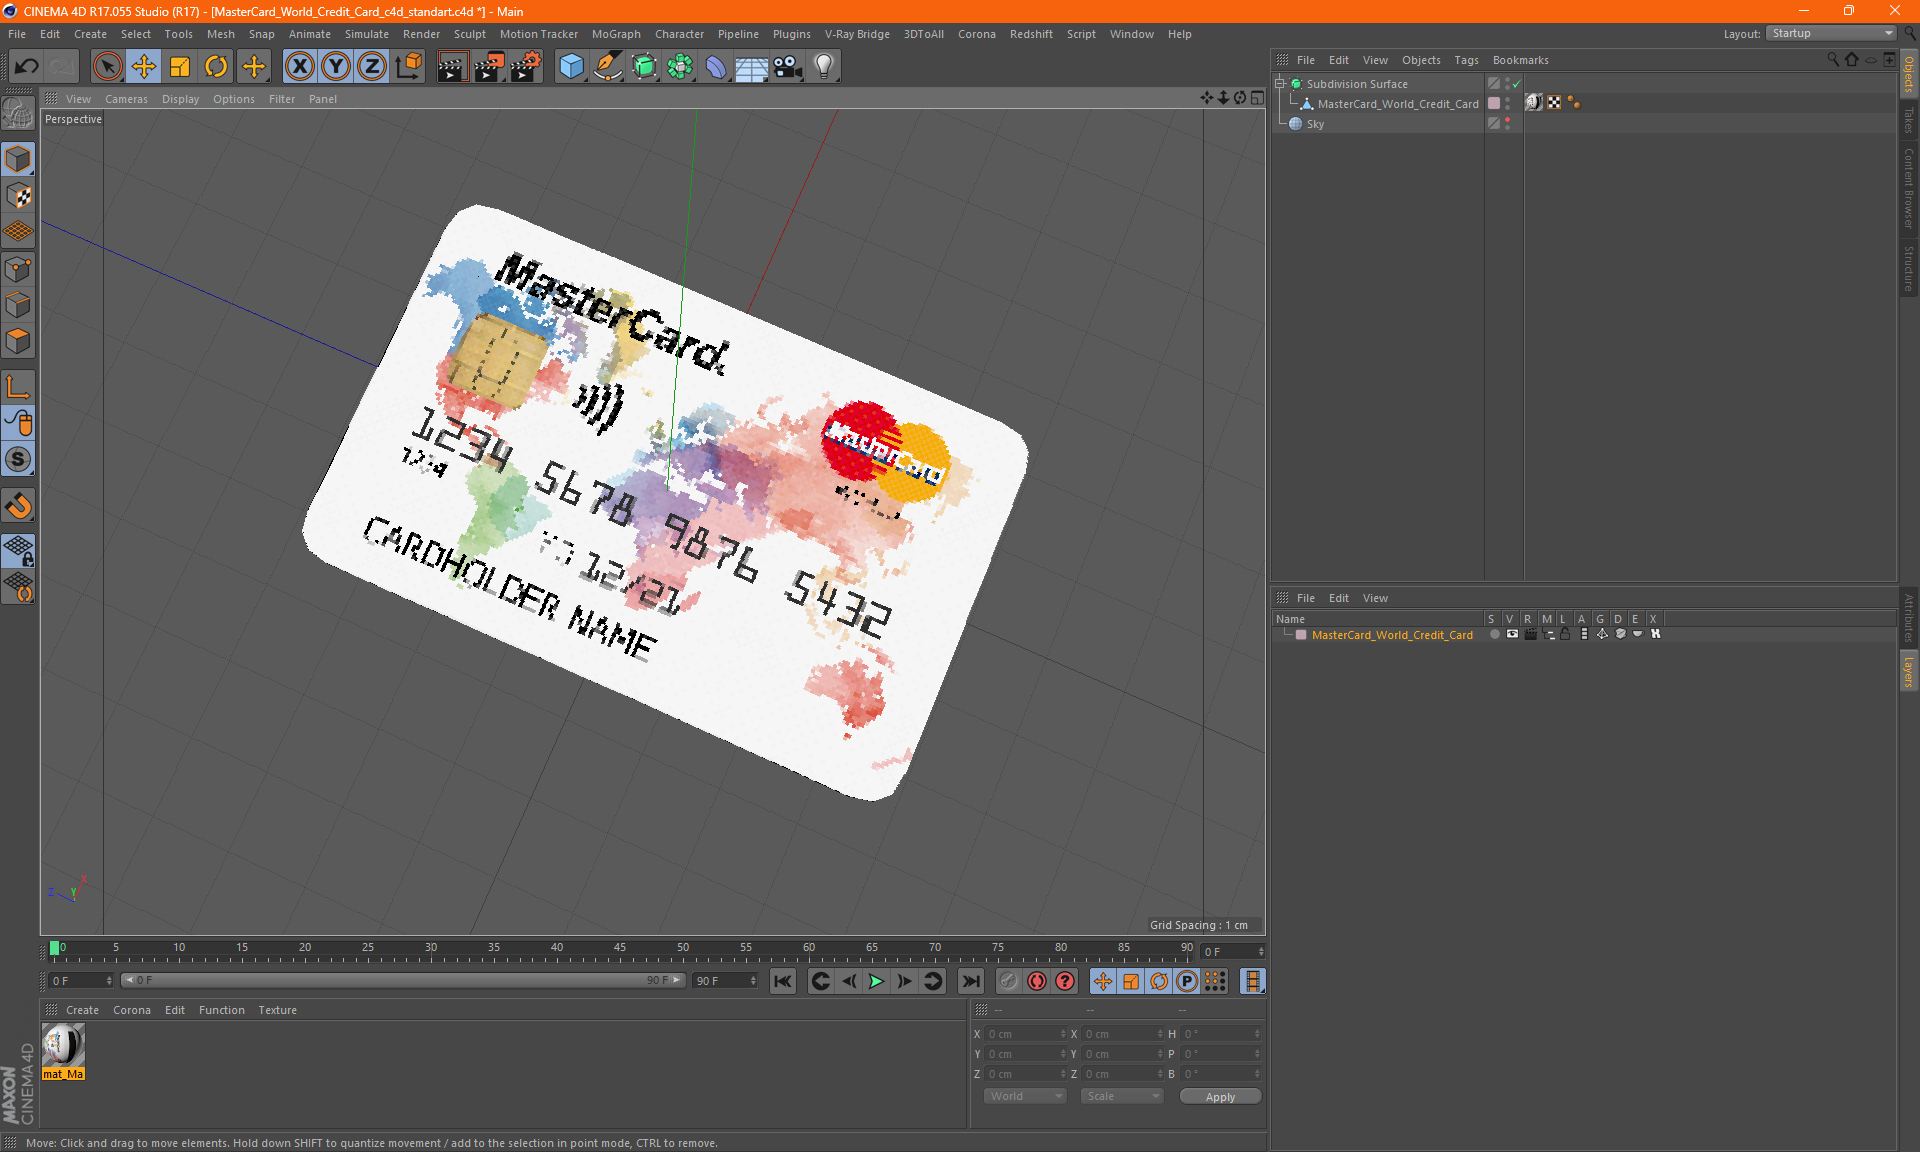The height and width of the screenshot is (1152, 1920).
Task: Toggle layer Solo for MasterCard layer
Action: click(1494, 634)
